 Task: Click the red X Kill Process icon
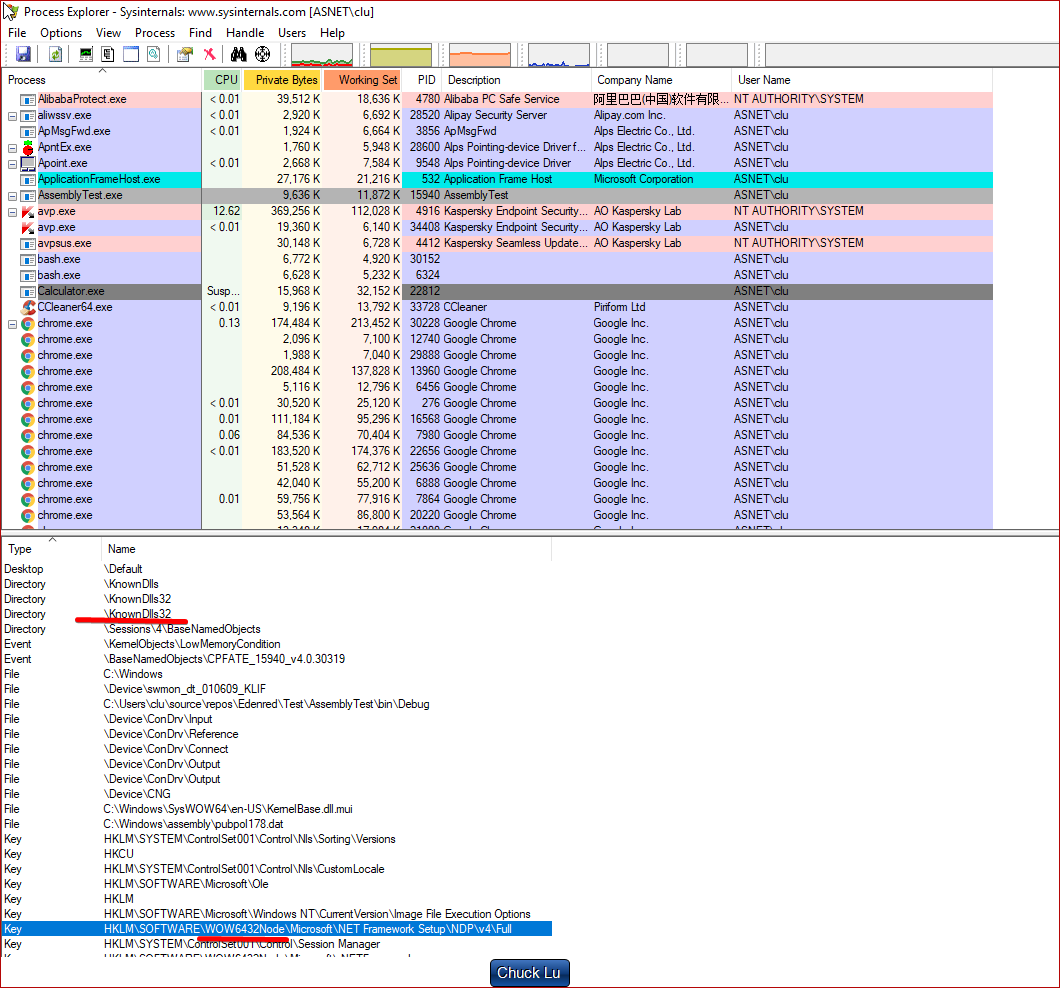(x=210, y=54)
